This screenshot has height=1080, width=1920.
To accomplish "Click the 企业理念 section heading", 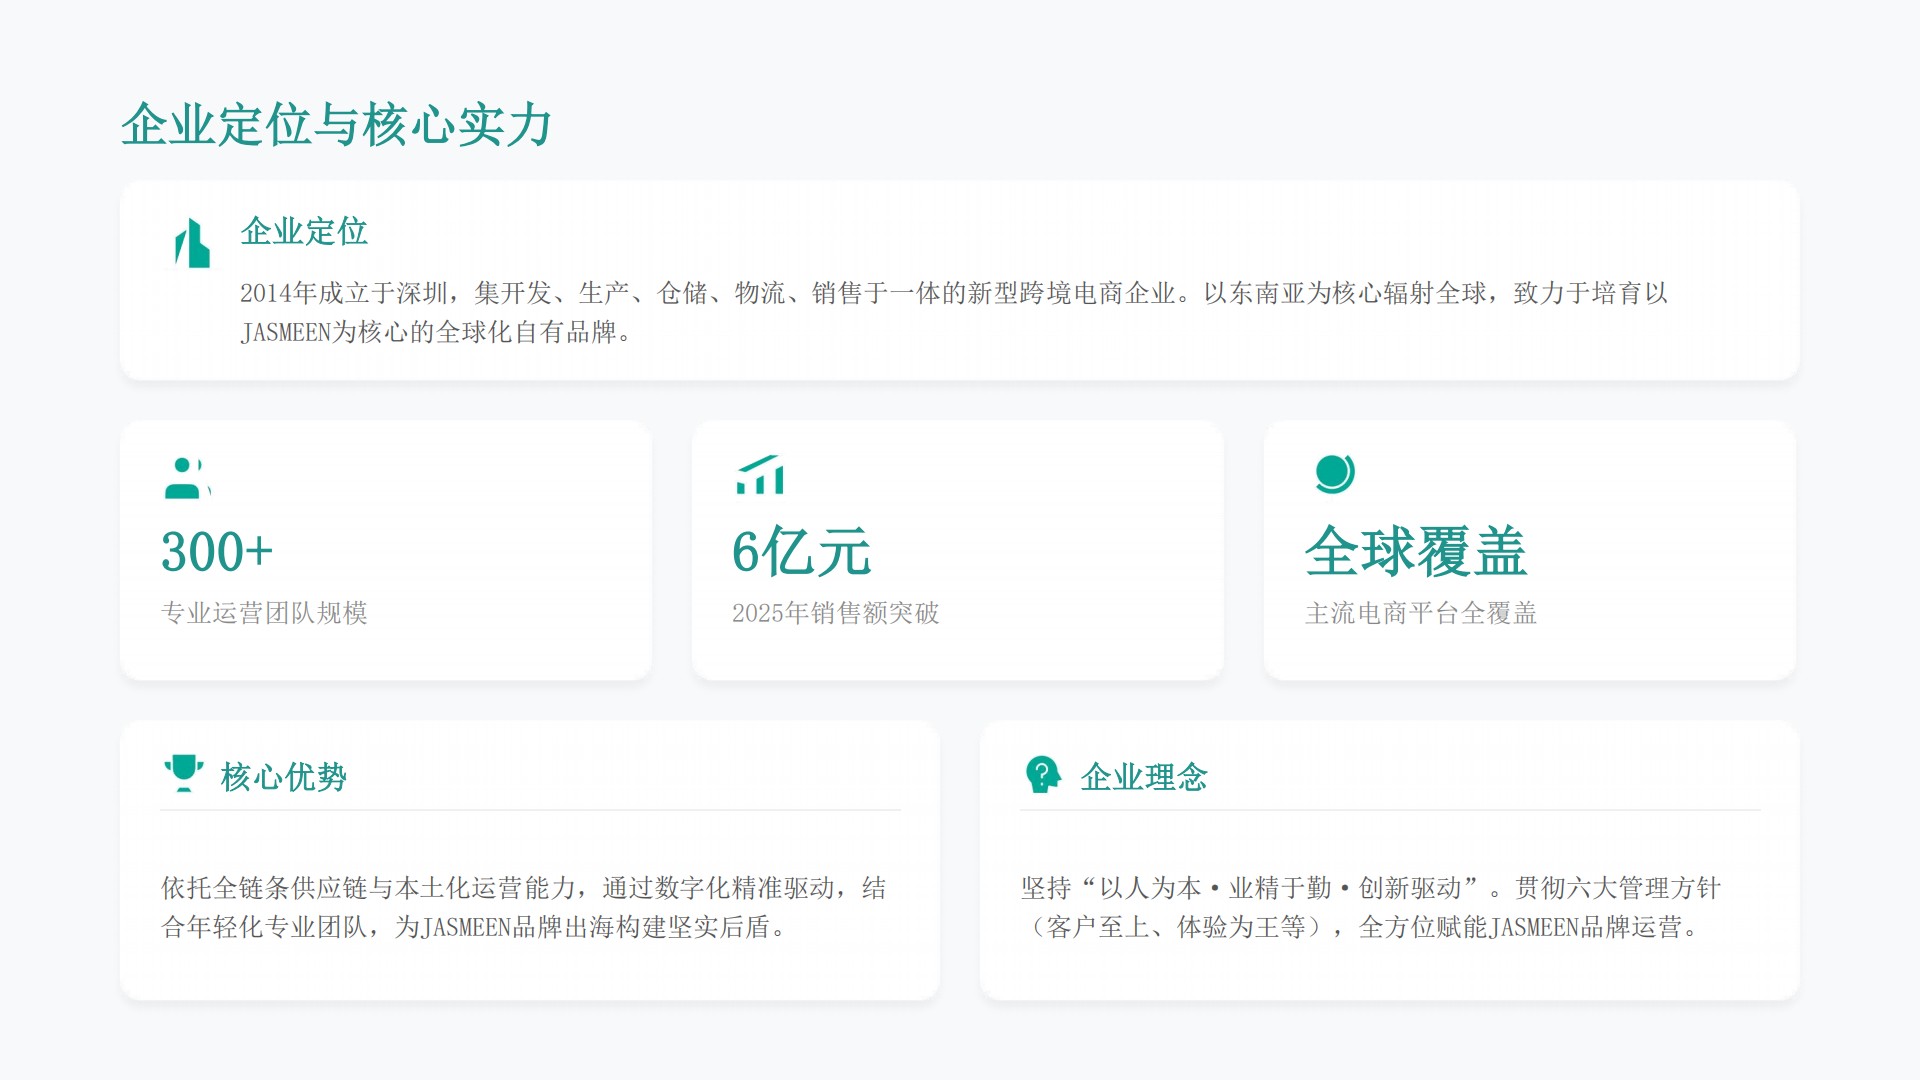I will [1144, 777].
